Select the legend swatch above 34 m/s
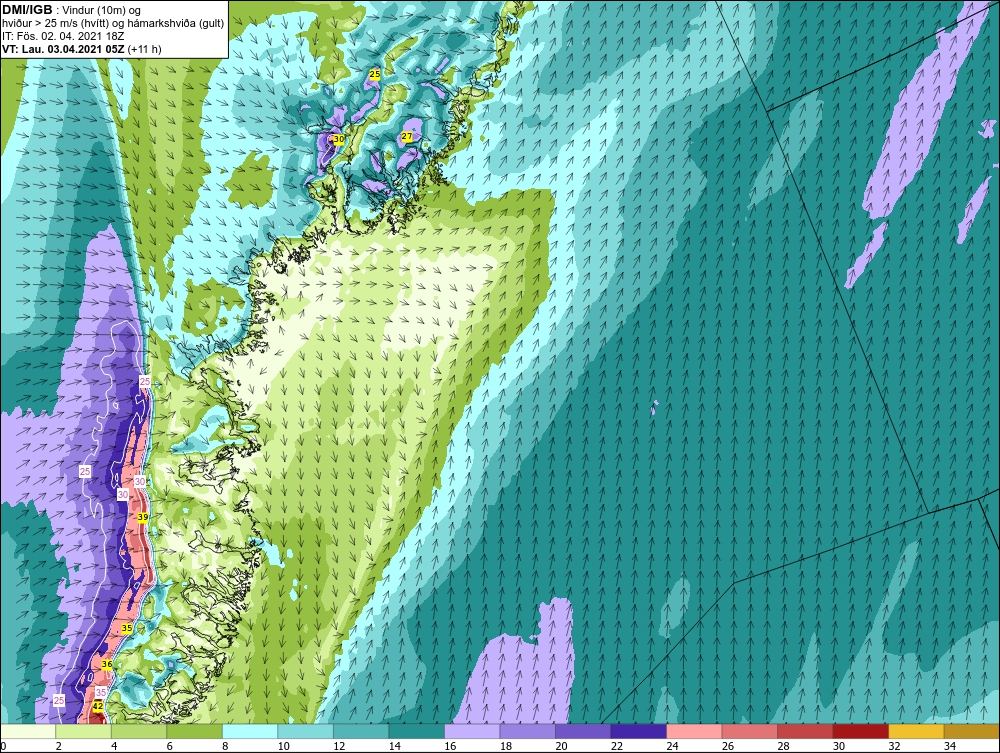Image resolution: width=1000 pixels, height=753 pixels. (971, 731)
